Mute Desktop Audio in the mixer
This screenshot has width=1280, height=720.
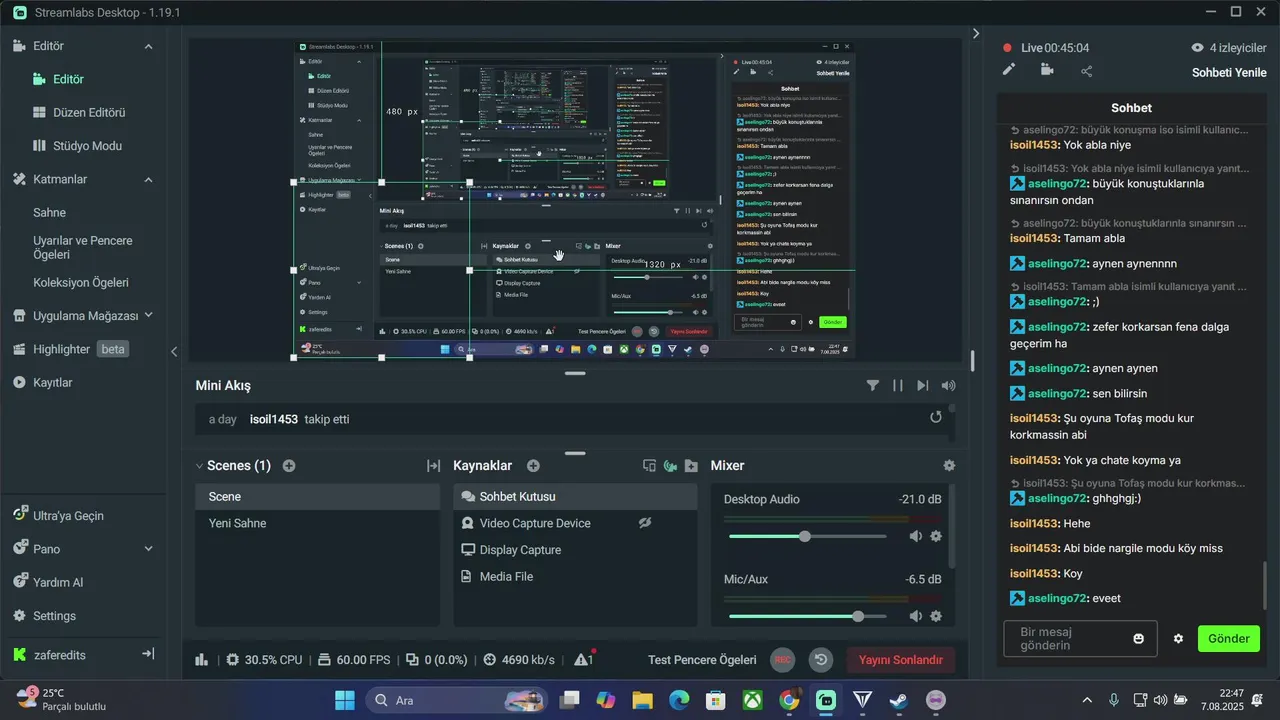915,536
